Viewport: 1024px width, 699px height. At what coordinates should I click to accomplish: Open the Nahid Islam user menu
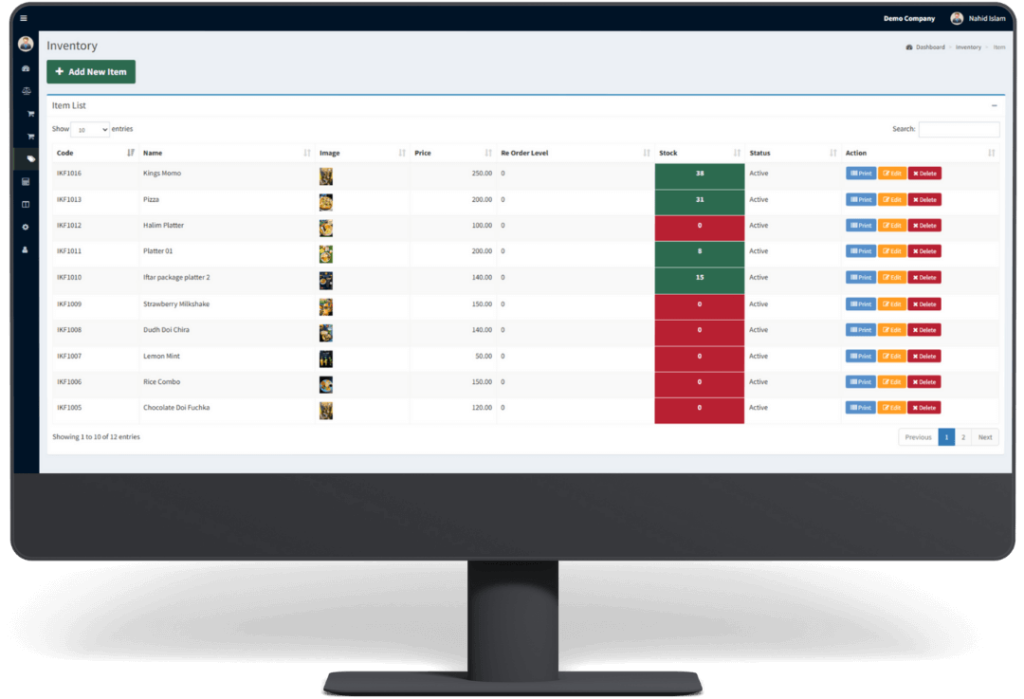(978, 18)
